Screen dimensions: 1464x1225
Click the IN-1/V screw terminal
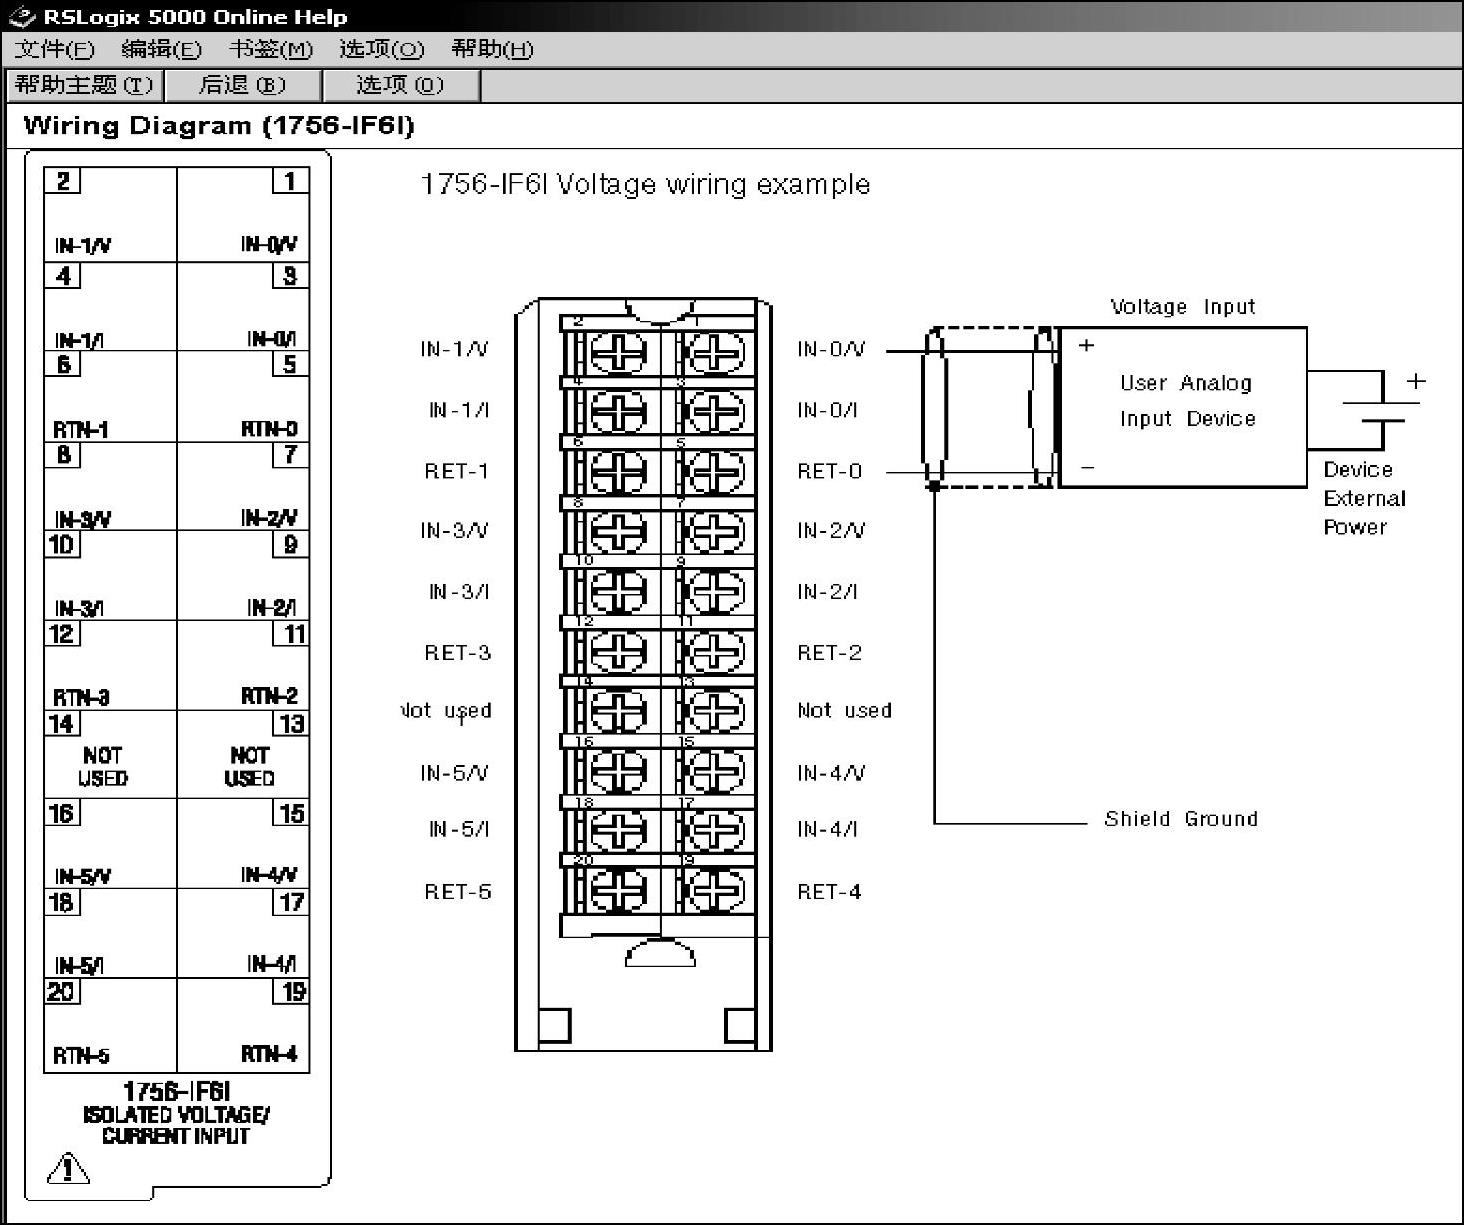point(619,353)
